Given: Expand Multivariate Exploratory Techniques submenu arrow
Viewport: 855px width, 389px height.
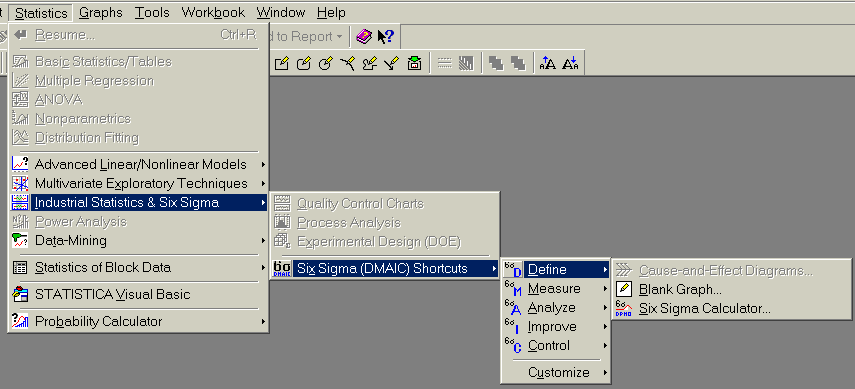Looking at the screenshot, I should tap(263, 183).
